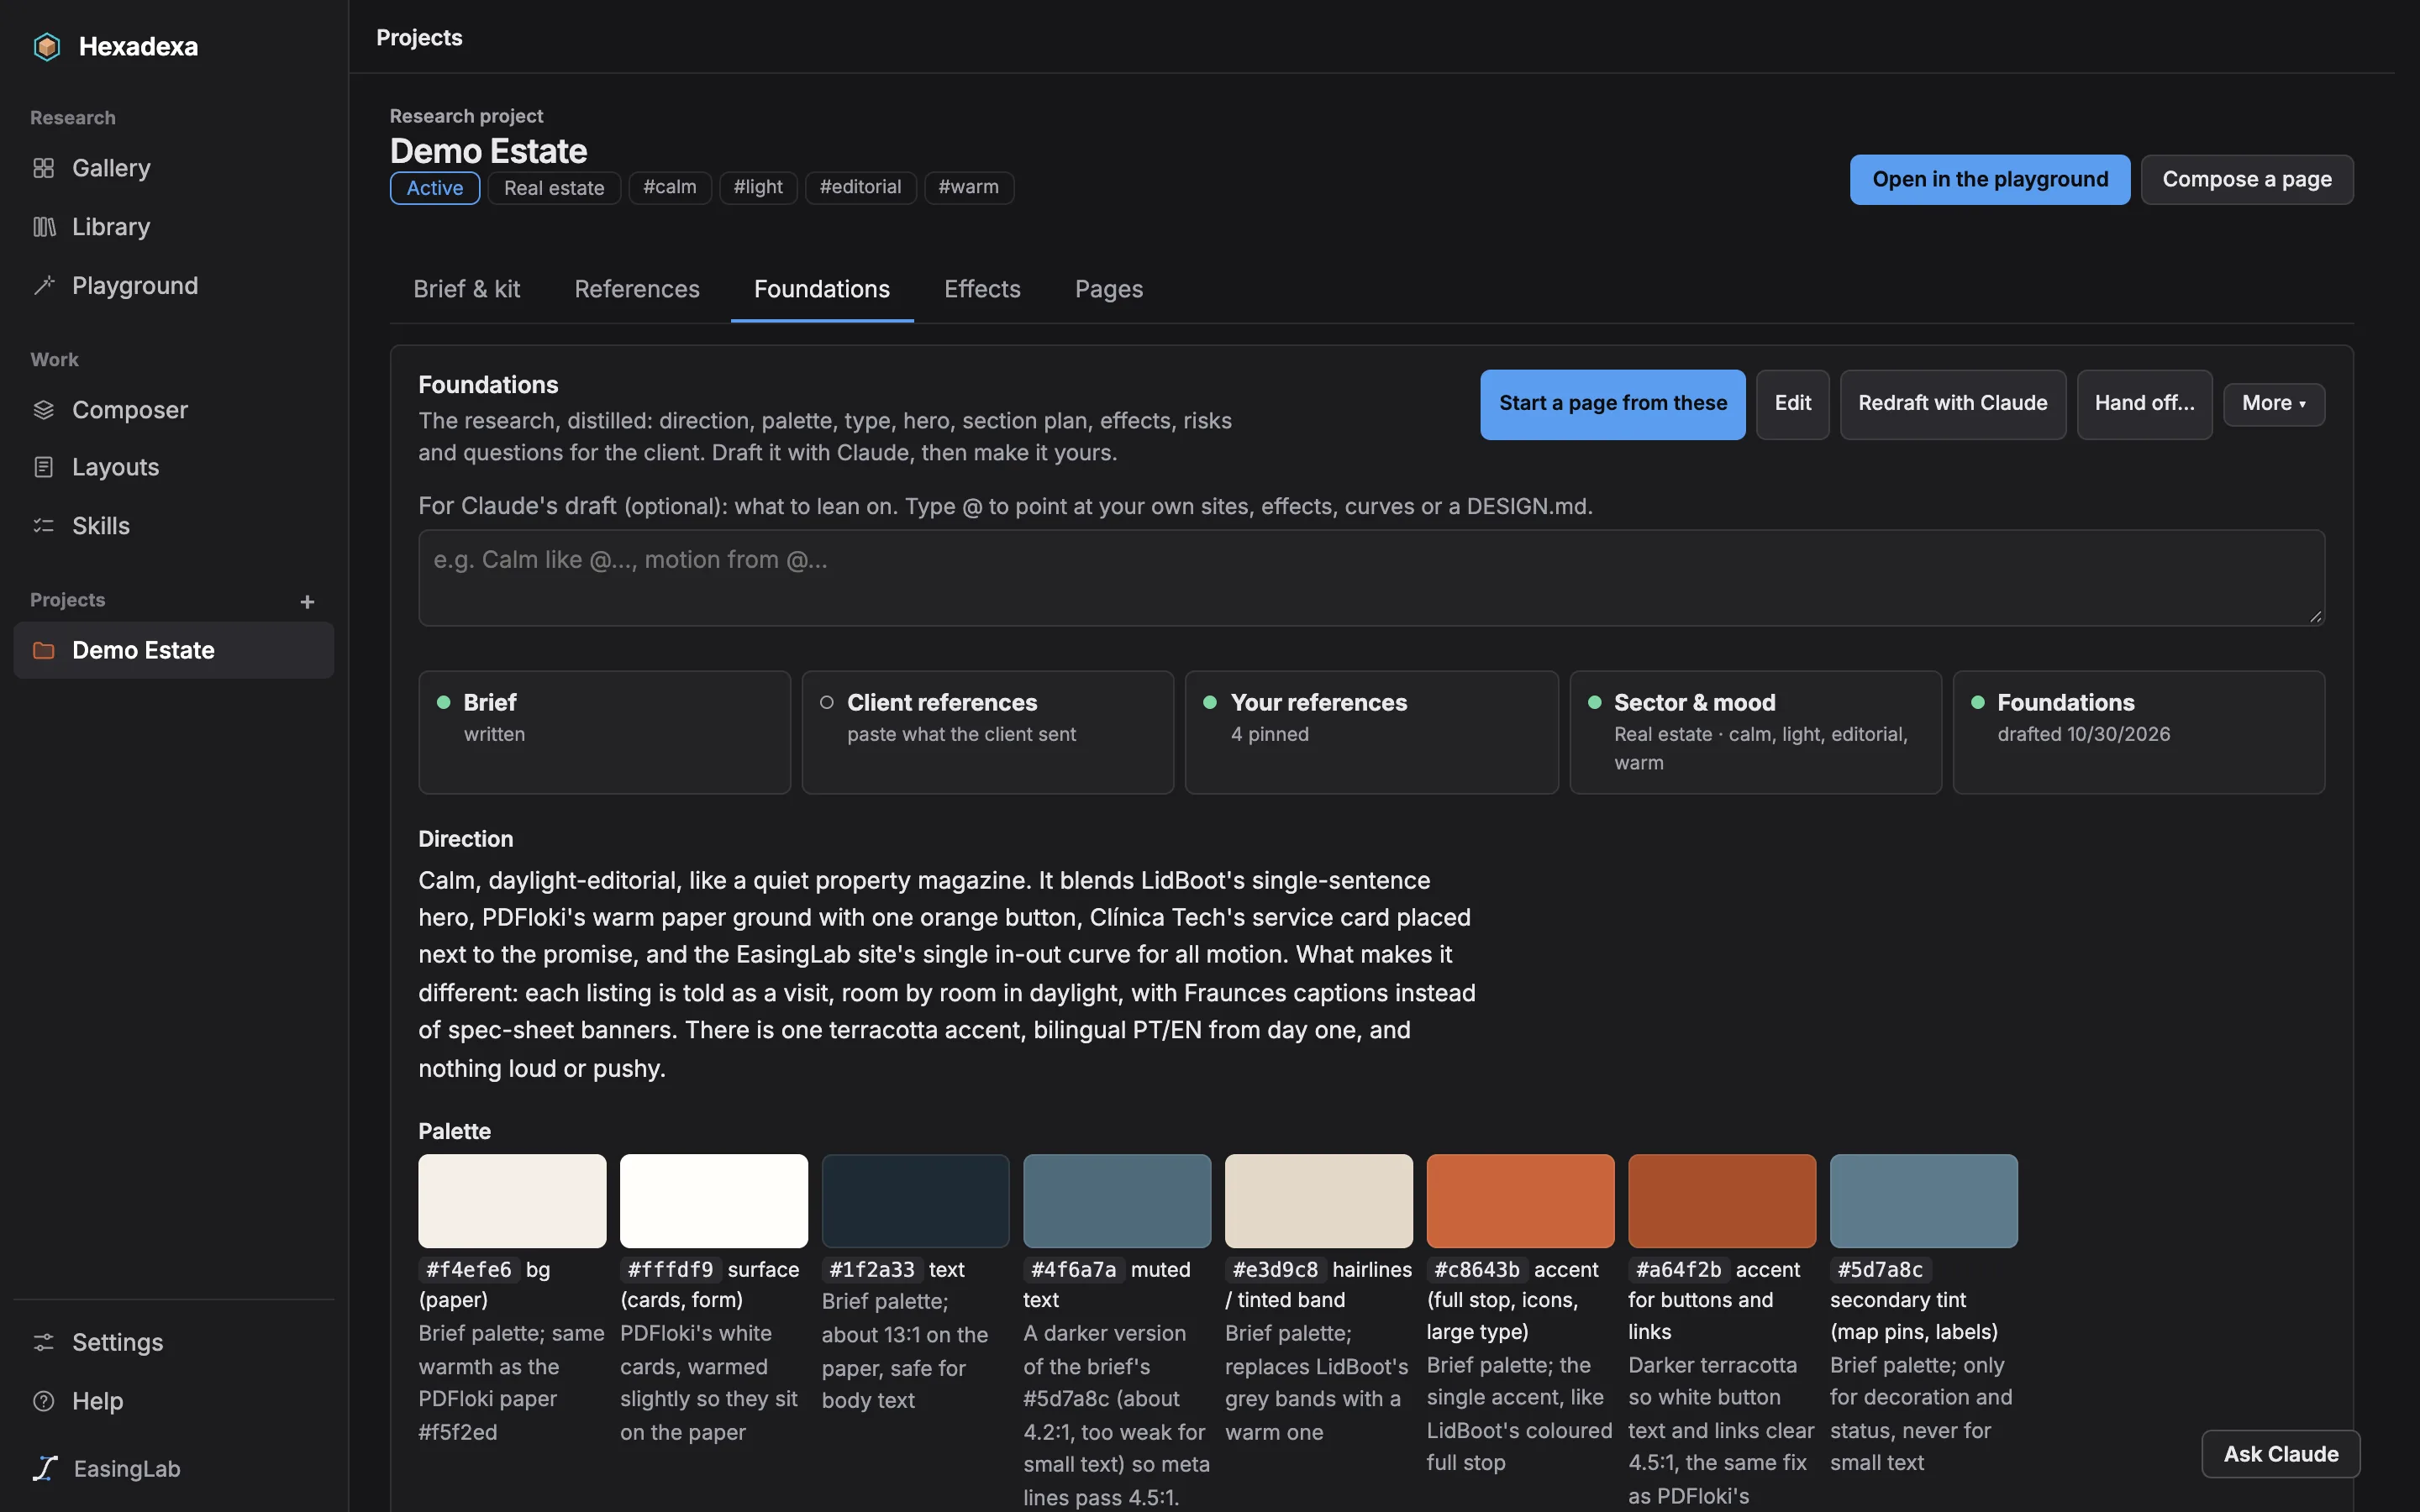2420x1512 pixels.
Task: Open the Sector & mood card
Action: (1755, 732)
